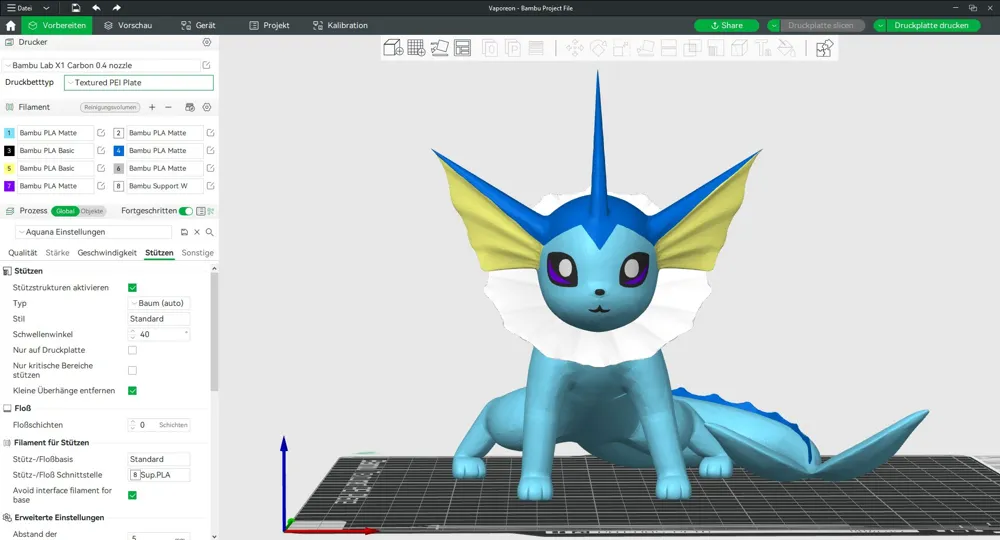Open the Stütz-/Floßbasis Standard dropdown

pyautogui.click(x=159, y=459)
